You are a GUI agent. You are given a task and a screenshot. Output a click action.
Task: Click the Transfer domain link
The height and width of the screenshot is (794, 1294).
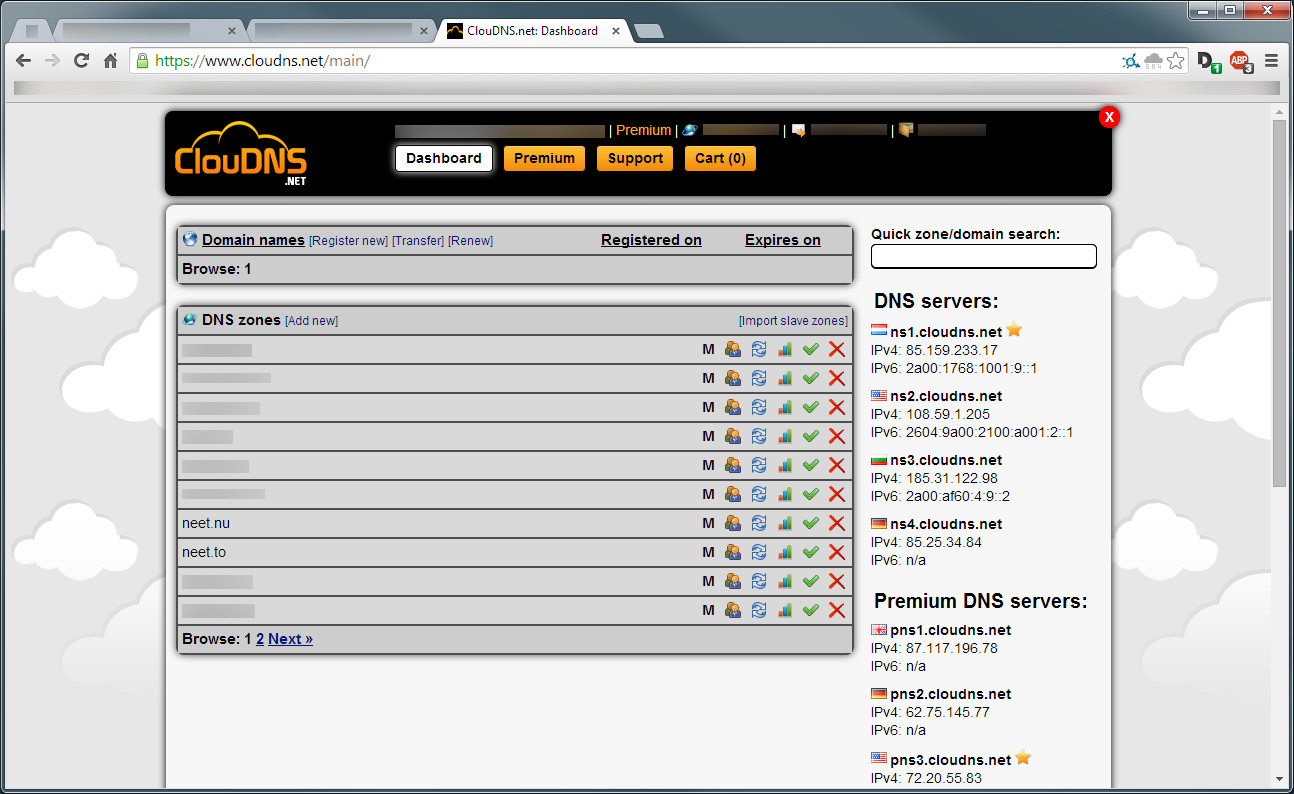click(418, 241)
